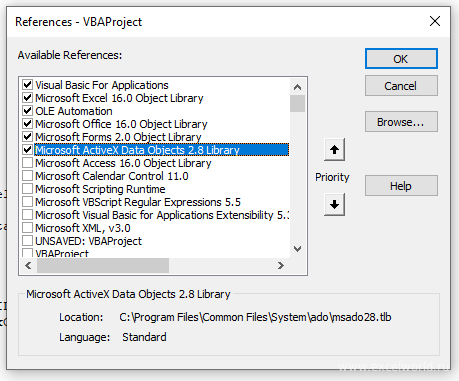Open Browse... to add a reference file
The width and height of the screenshot is (459, 381).
tap(401, 122)
